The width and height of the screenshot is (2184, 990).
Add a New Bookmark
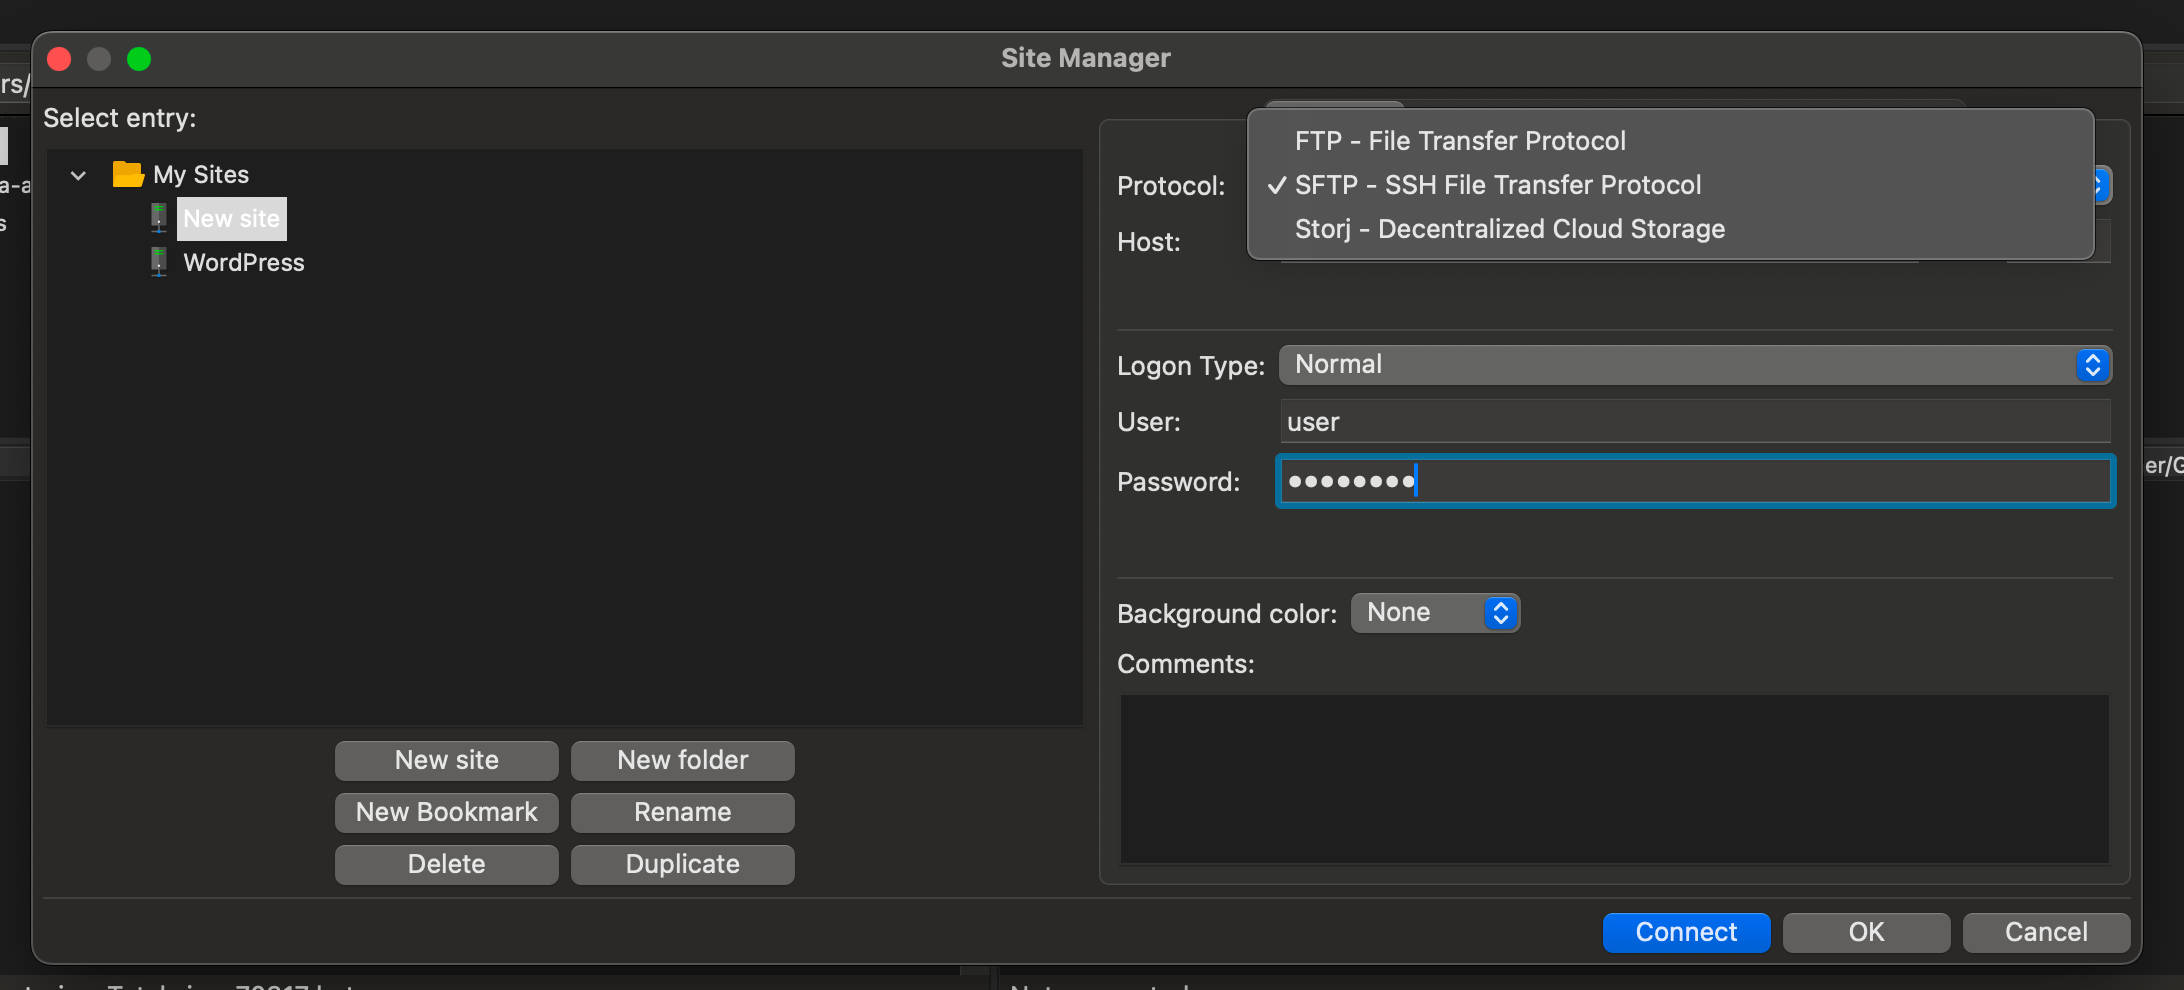coord(446,812)
